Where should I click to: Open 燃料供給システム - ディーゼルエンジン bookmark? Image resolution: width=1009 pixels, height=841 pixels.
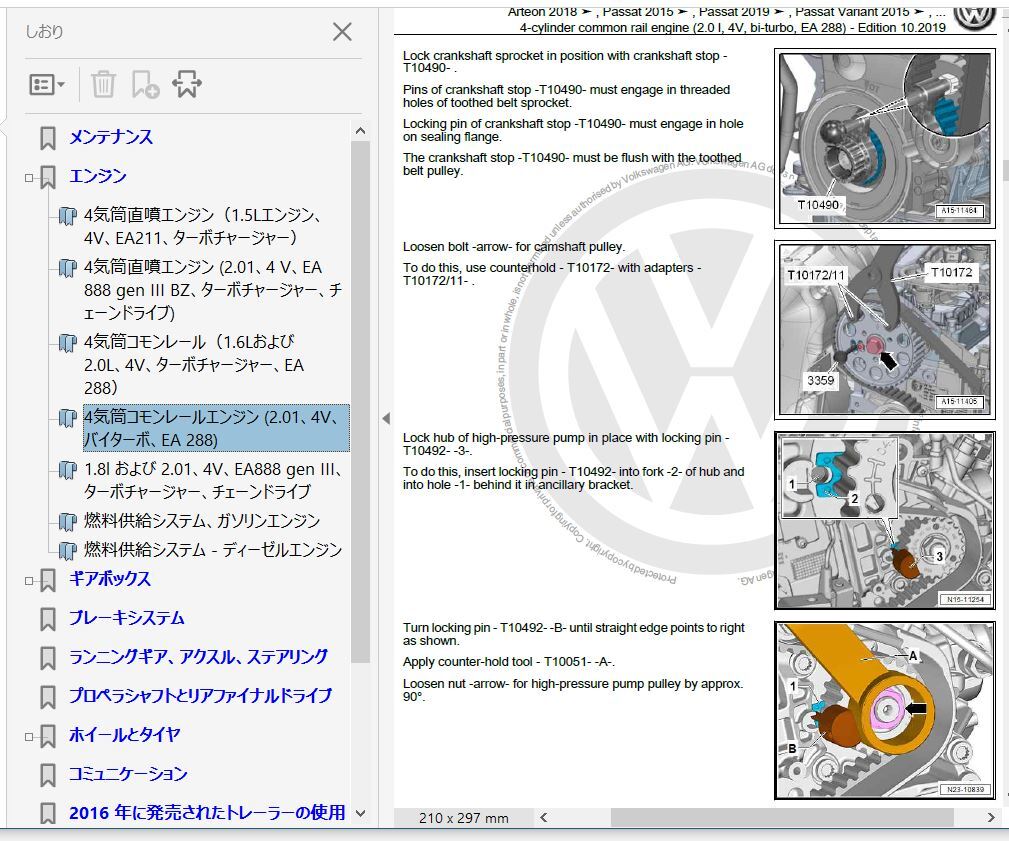(213, 549)
